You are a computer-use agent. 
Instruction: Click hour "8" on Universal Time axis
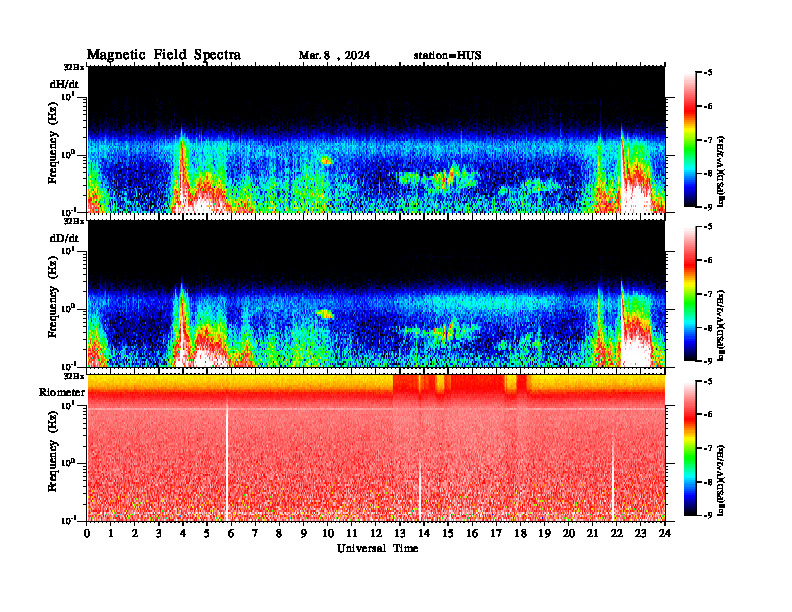coord(279,533)
